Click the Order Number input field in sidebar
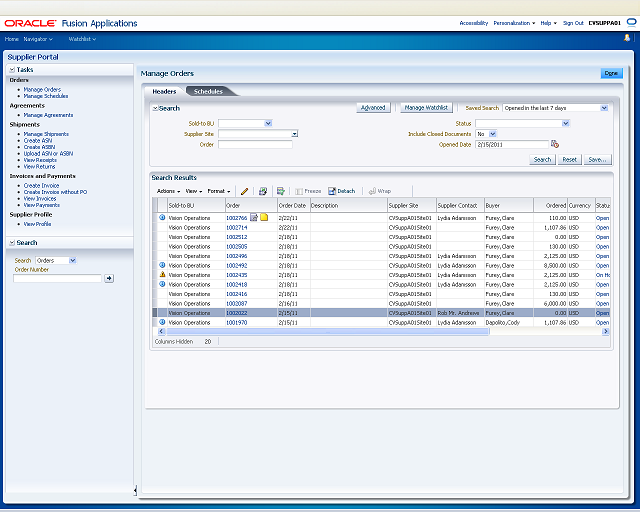640x512 pixels. pos(58,278)
